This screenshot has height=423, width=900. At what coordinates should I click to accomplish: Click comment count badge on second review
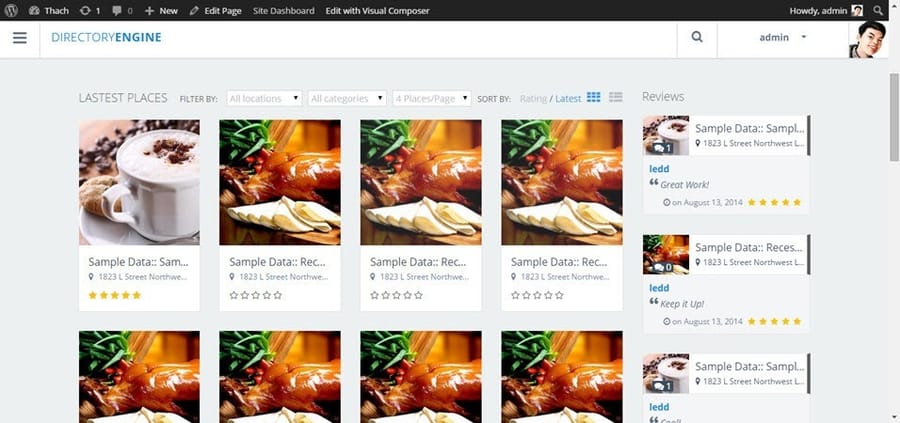(663, 267)
